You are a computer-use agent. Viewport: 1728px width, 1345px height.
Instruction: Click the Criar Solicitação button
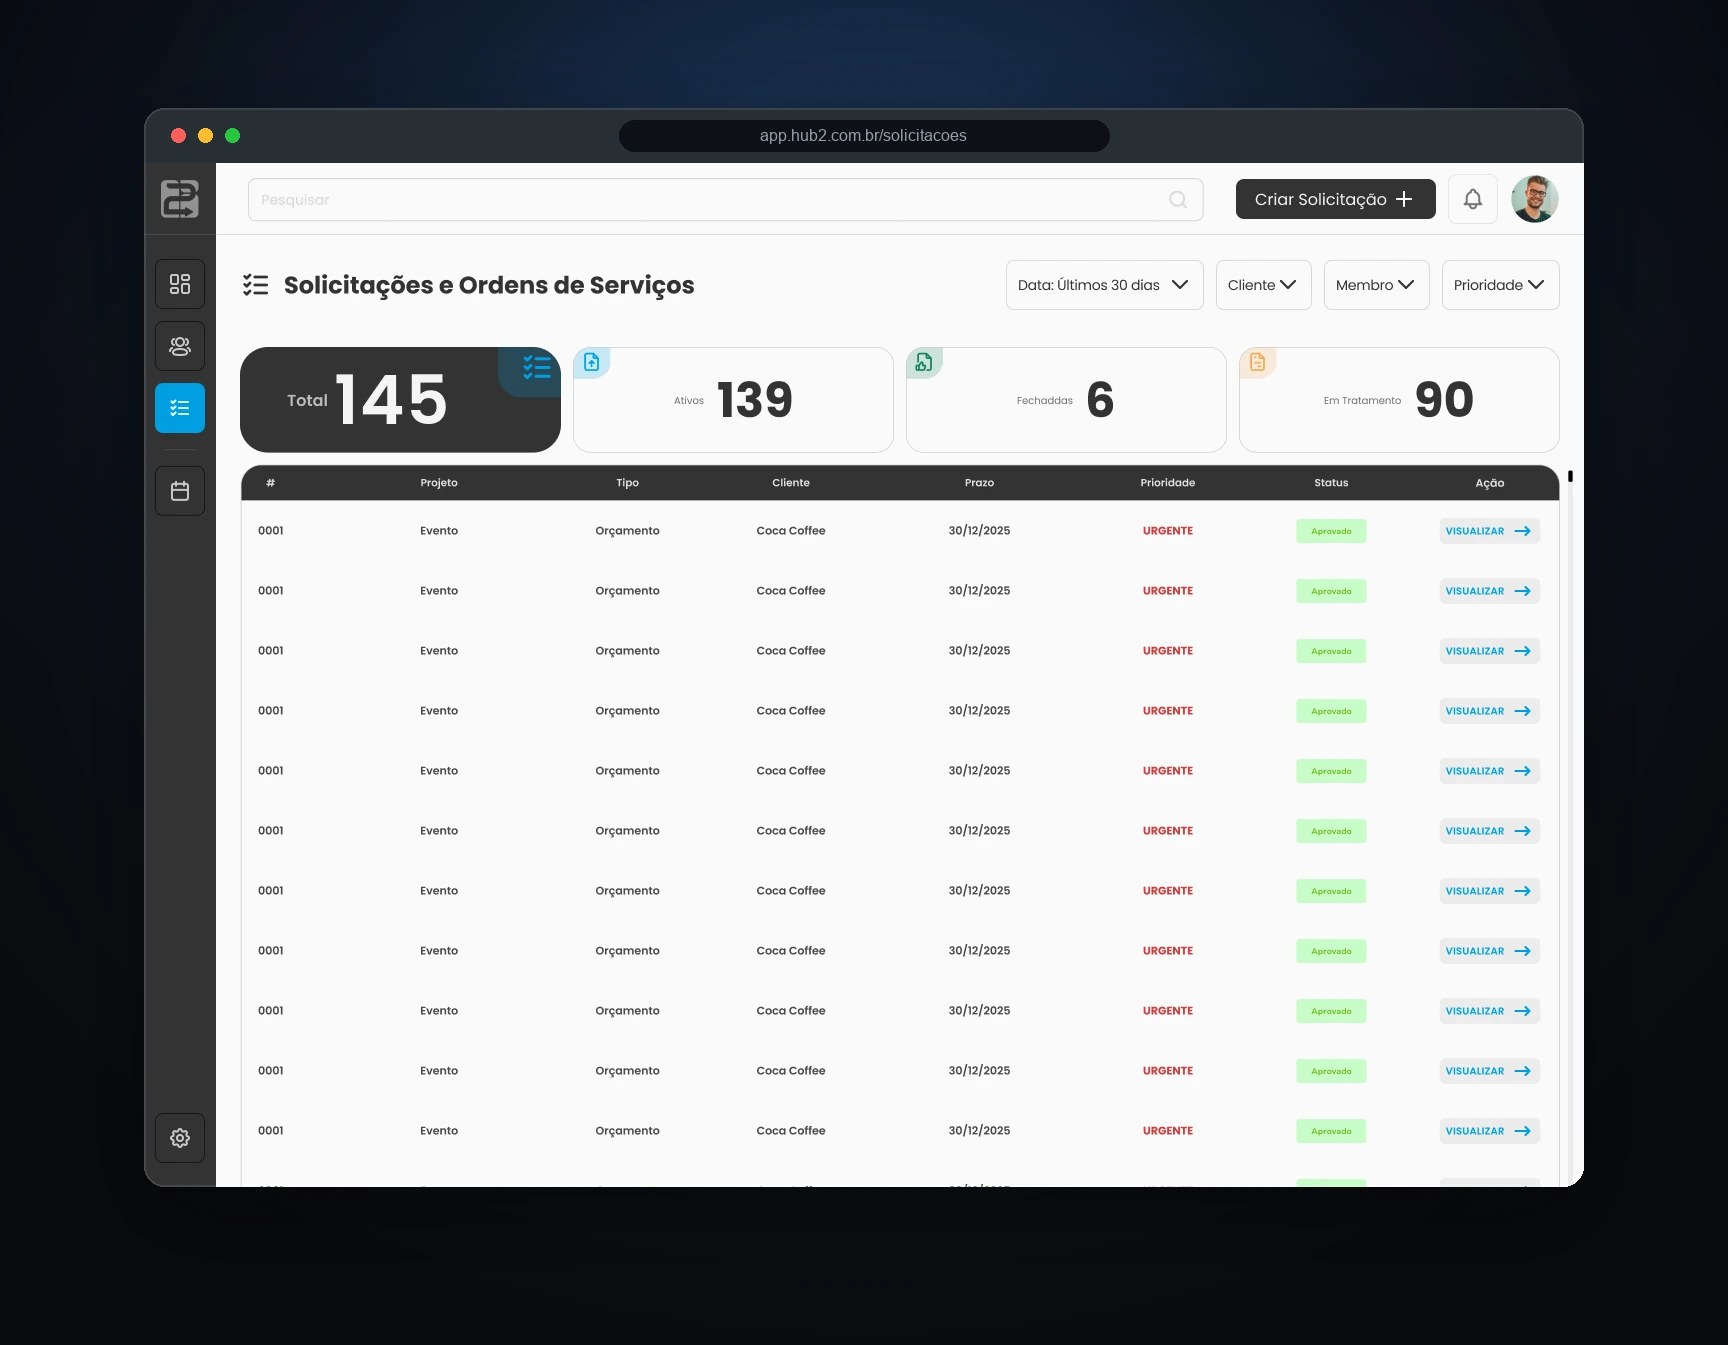pyautogui.click(x=1335, y=199)
